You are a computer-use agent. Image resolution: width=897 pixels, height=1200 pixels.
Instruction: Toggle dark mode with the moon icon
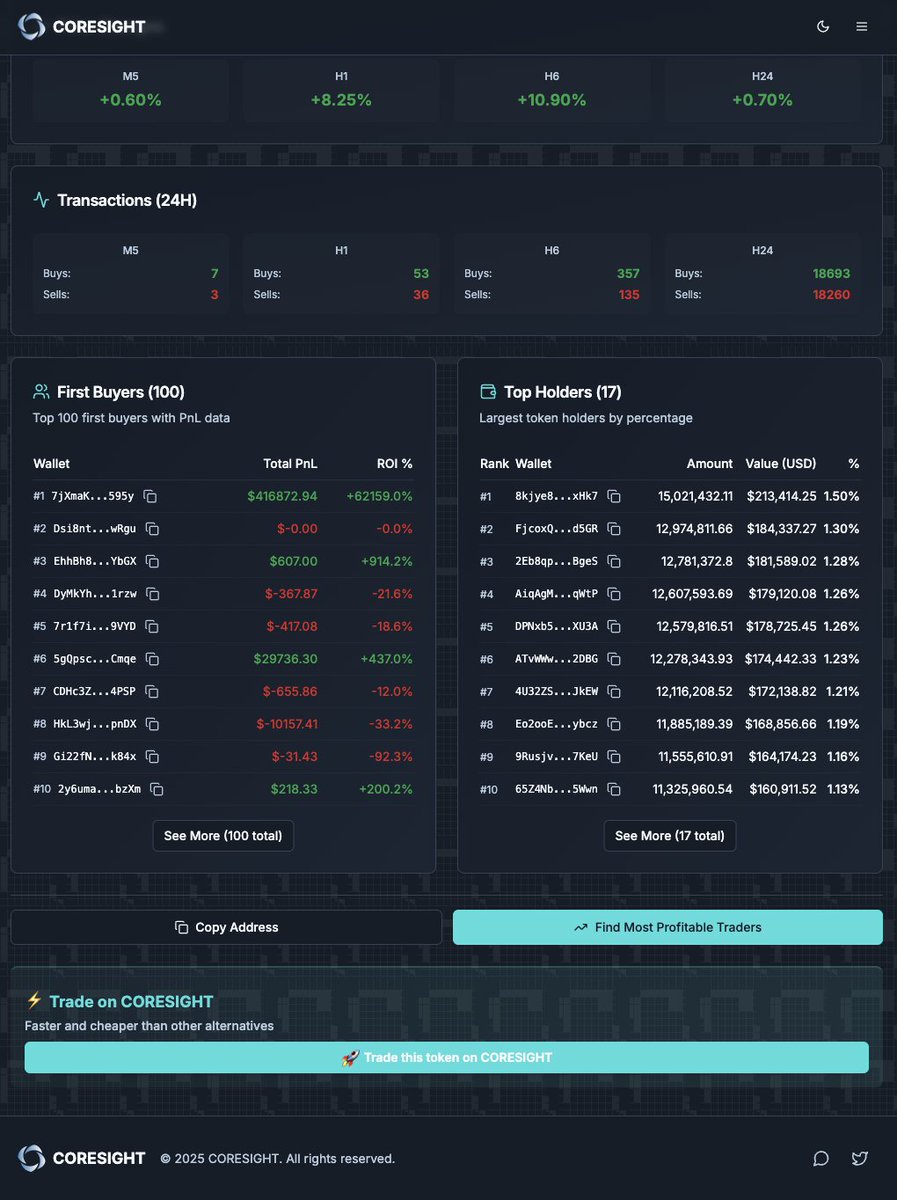click(822, 26)
